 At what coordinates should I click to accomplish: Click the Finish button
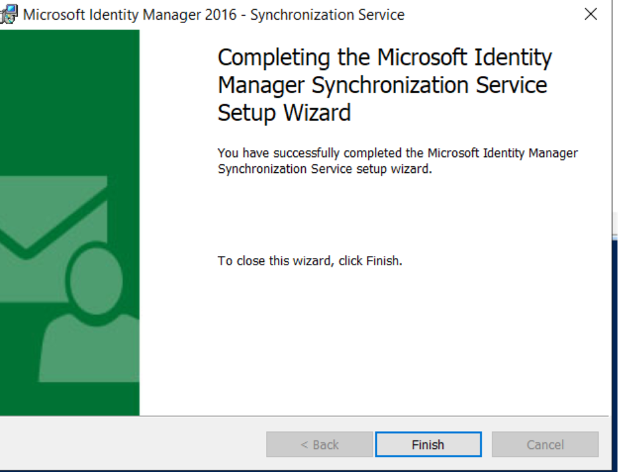428,444
